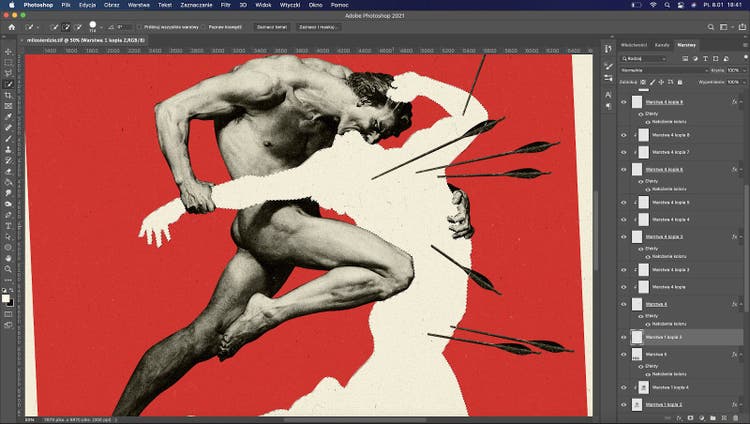The image size is (750, 424).
Task: Select the Clone Stamp tool
Action: [8, 149]
